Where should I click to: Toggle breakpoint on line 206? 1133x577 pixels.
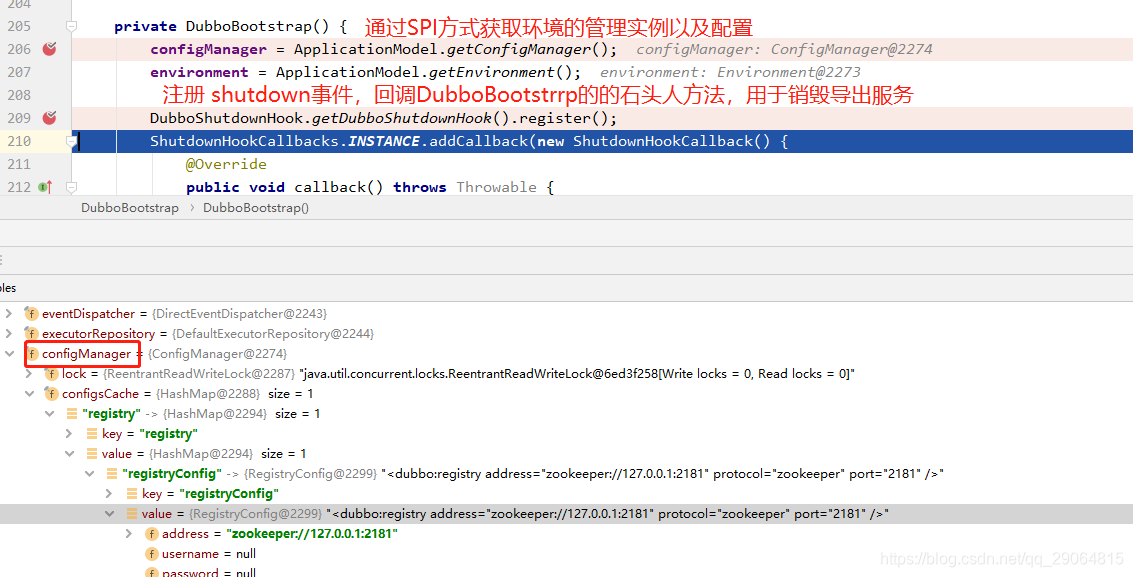[x=49, y=49]
